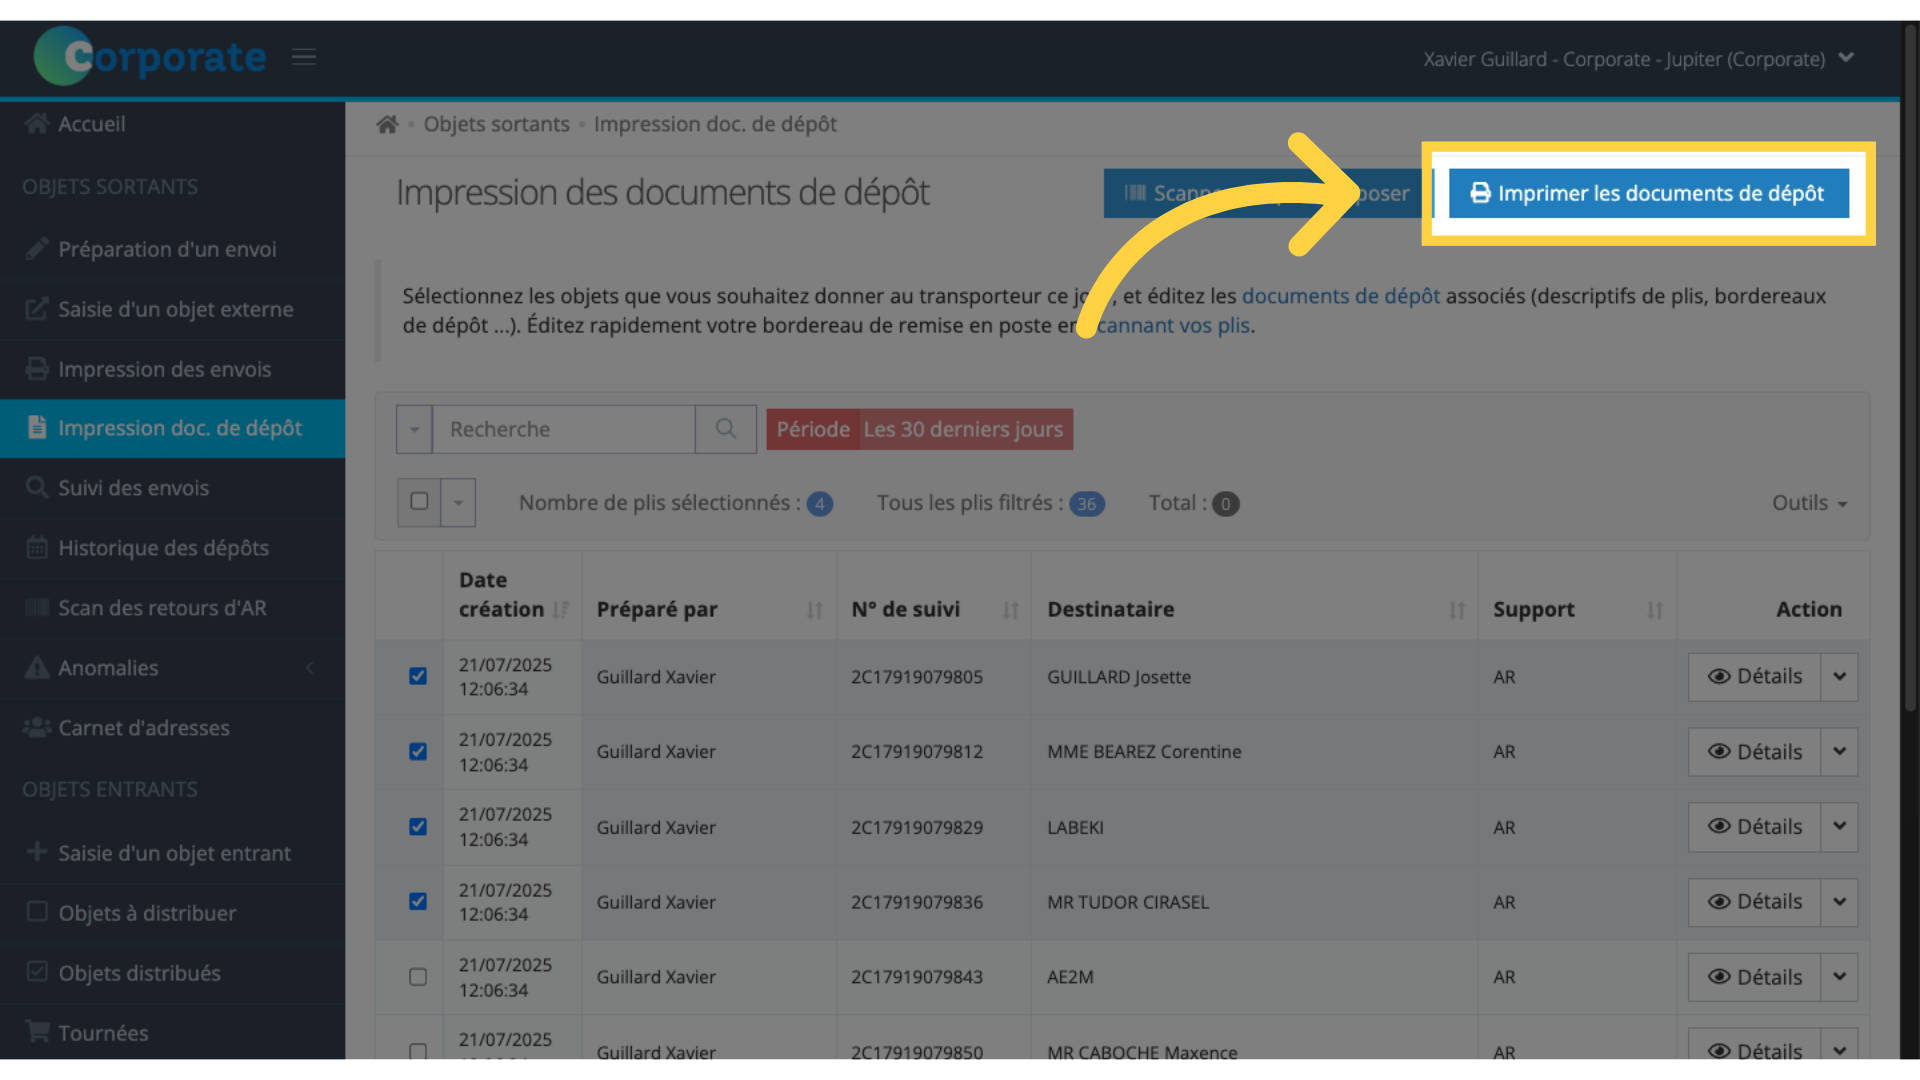View Détails for AE2M row
The image size is (1920, 1080).
(1754, 977)
